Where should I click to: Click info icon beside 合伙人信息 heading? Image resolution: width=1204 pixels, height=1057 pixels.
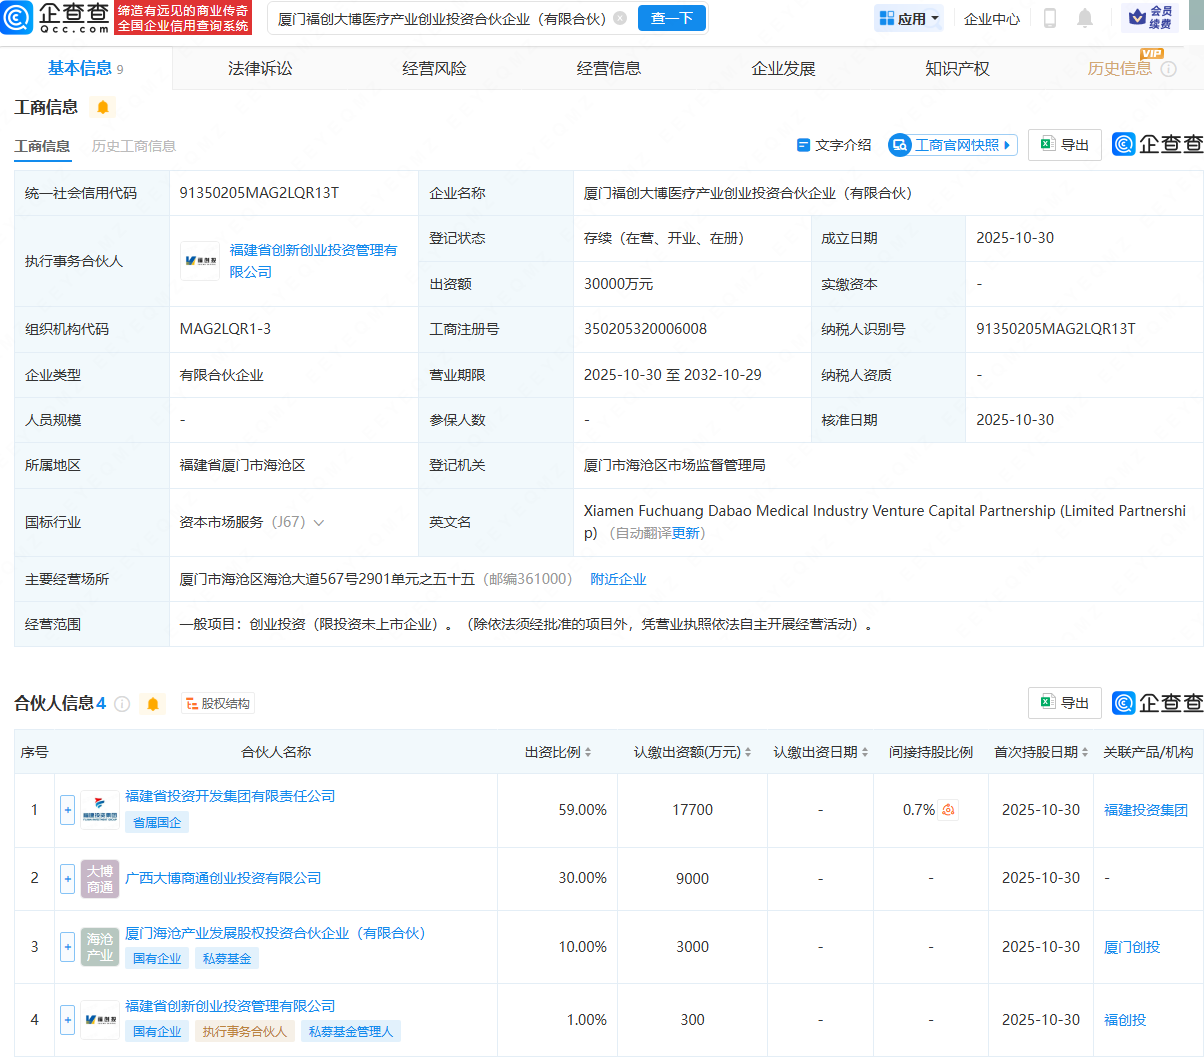(x=122, y=704)
